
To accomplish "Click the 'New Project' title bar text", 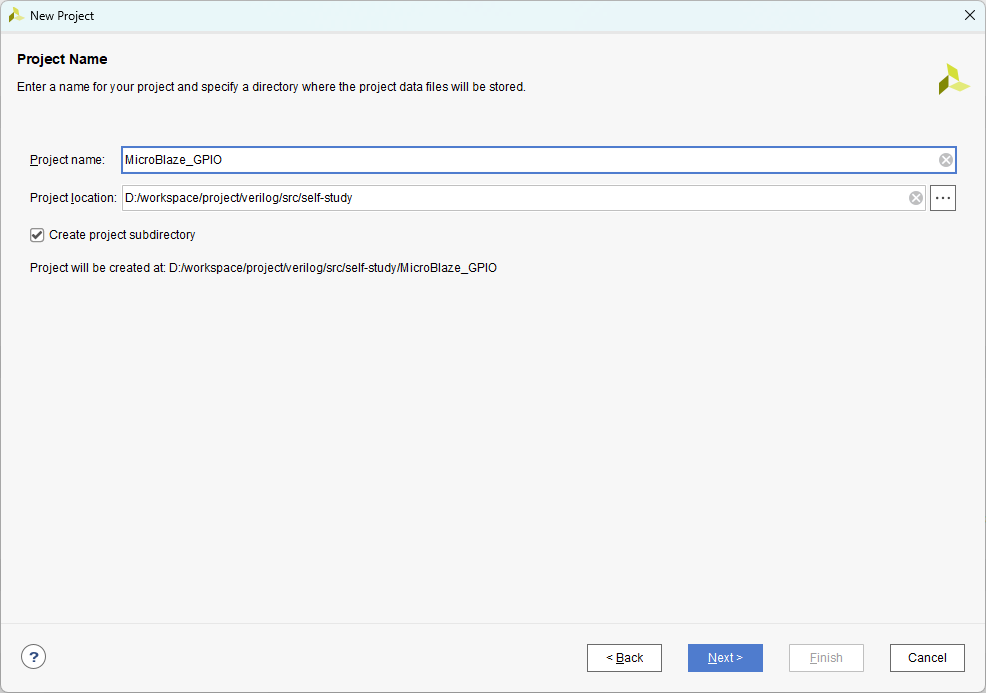I will (x=62, y=16).
